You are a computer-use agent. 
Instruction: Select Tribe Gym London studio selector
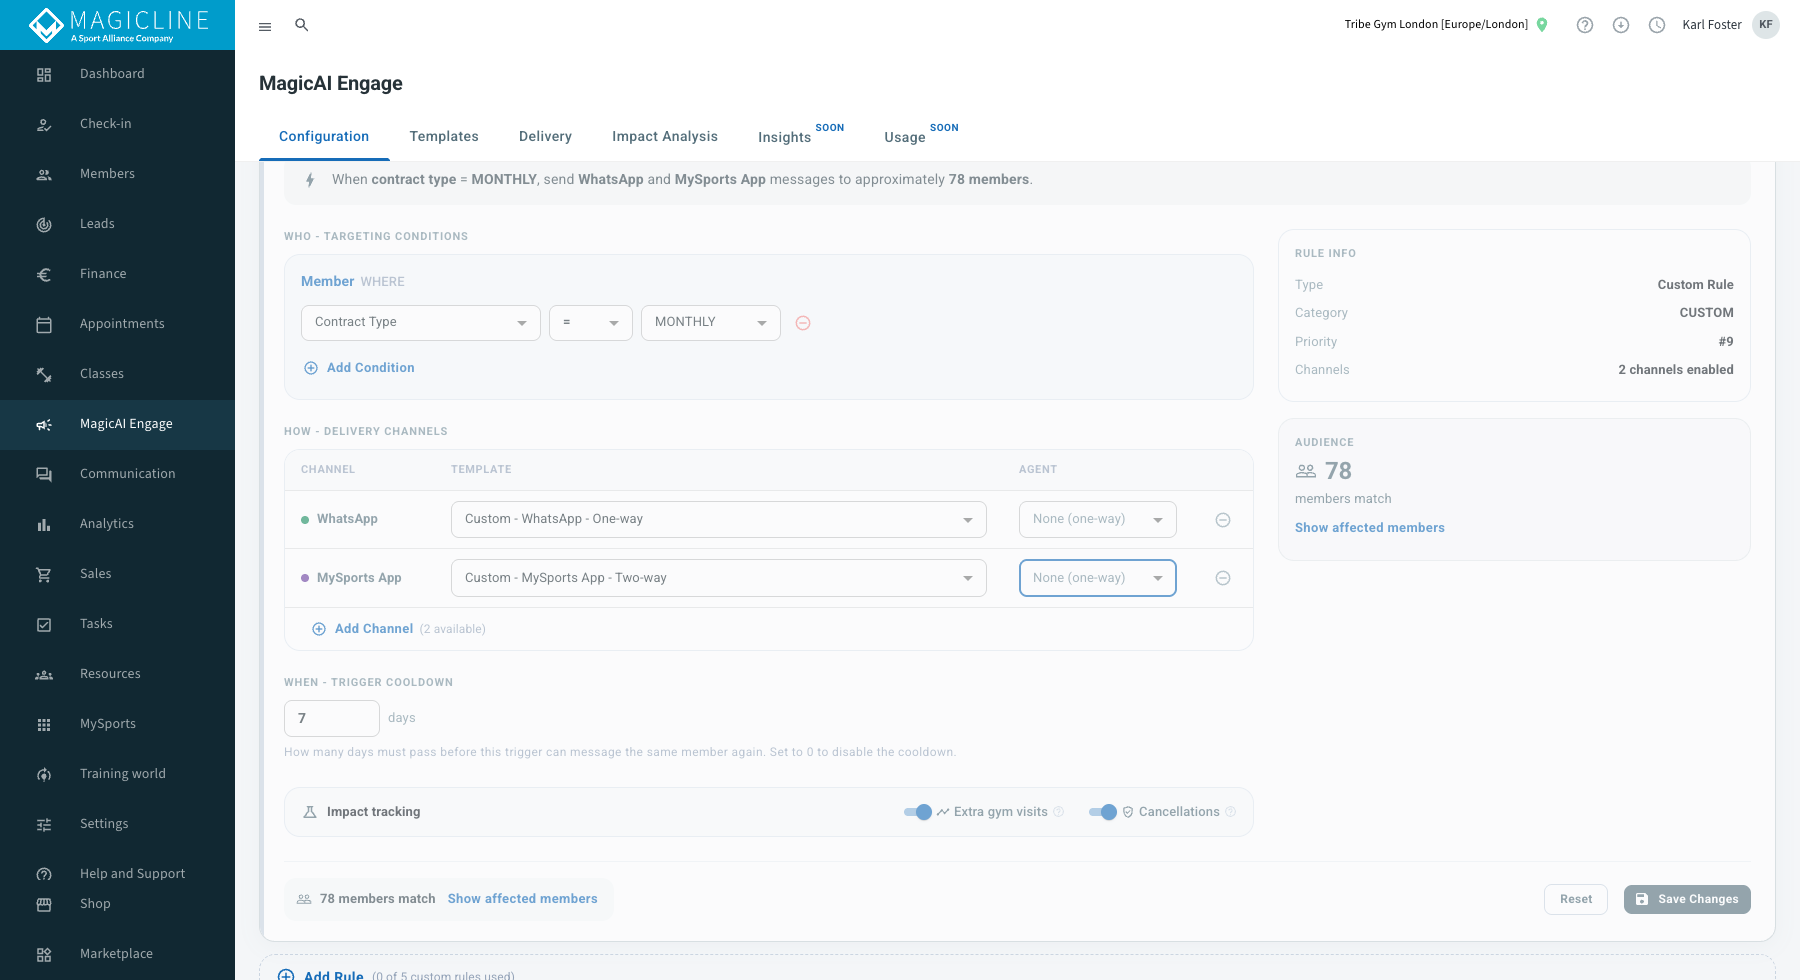1436,25
